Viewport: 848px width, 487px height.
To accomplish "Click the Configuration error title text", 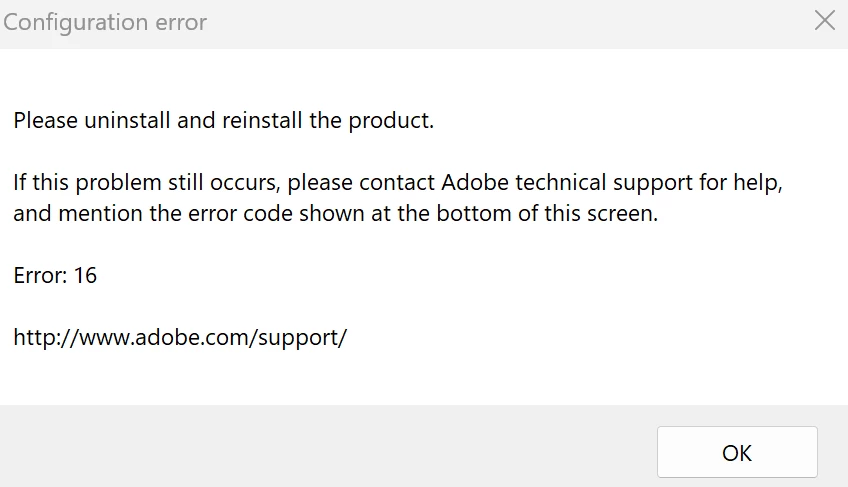I will [105, 22].
